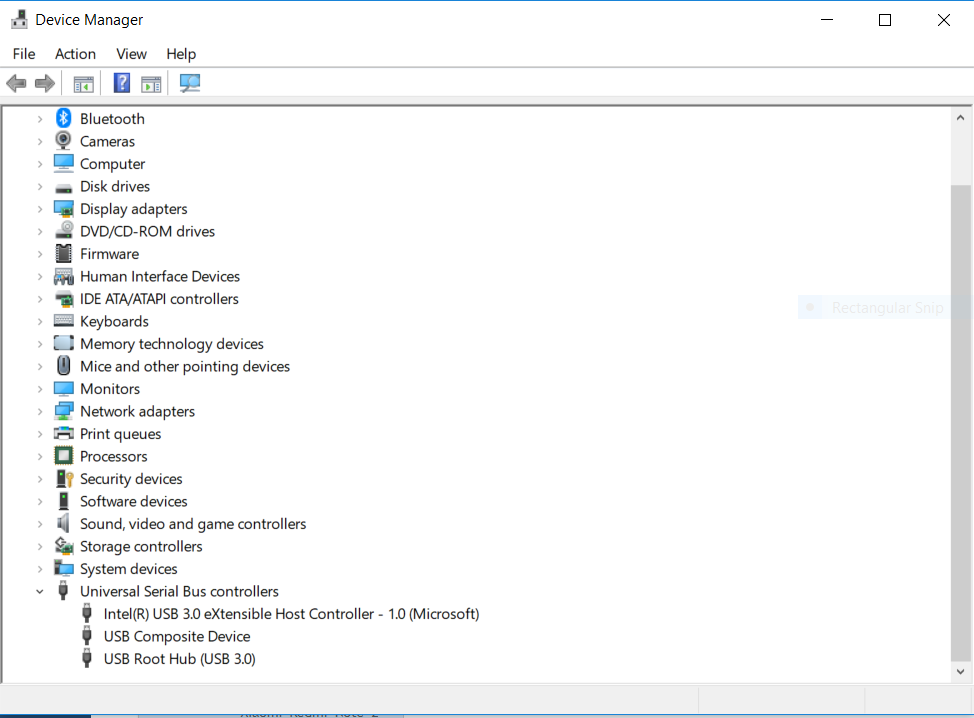Expand the Network adapters category

(x=40, y=412)
